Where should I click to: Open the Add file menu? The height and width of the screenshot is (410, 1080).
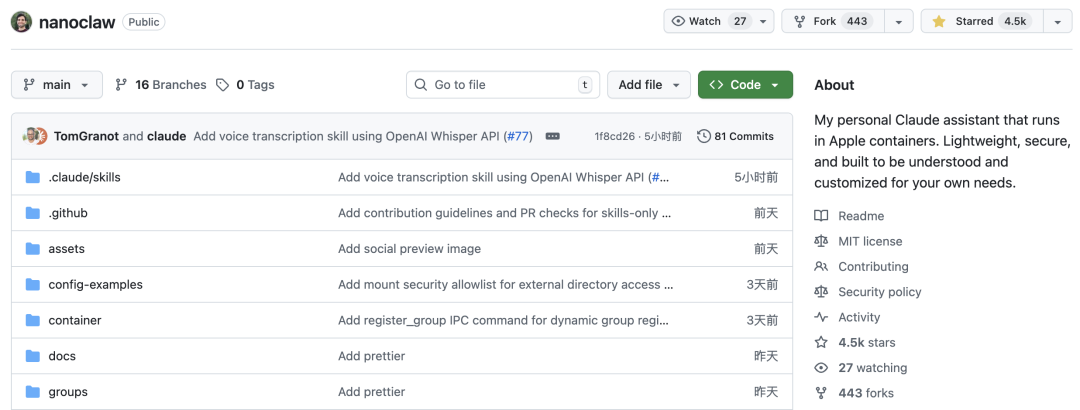[x=649, y=85]
